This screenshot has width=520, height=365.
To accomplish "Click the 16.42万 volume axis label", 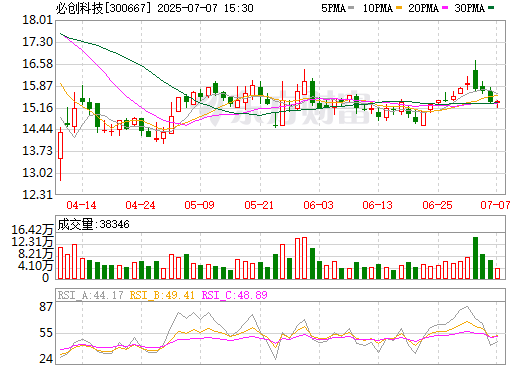I will tap(32, 230).
